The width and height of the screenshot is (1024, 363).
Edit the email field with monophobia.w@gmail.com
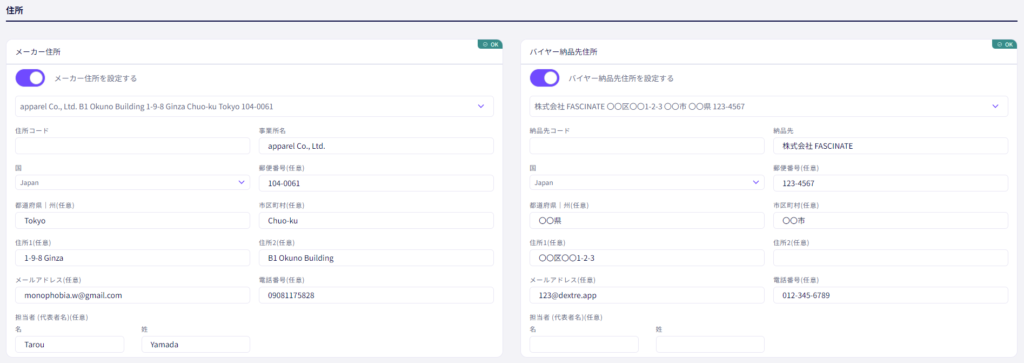point(133,295)
